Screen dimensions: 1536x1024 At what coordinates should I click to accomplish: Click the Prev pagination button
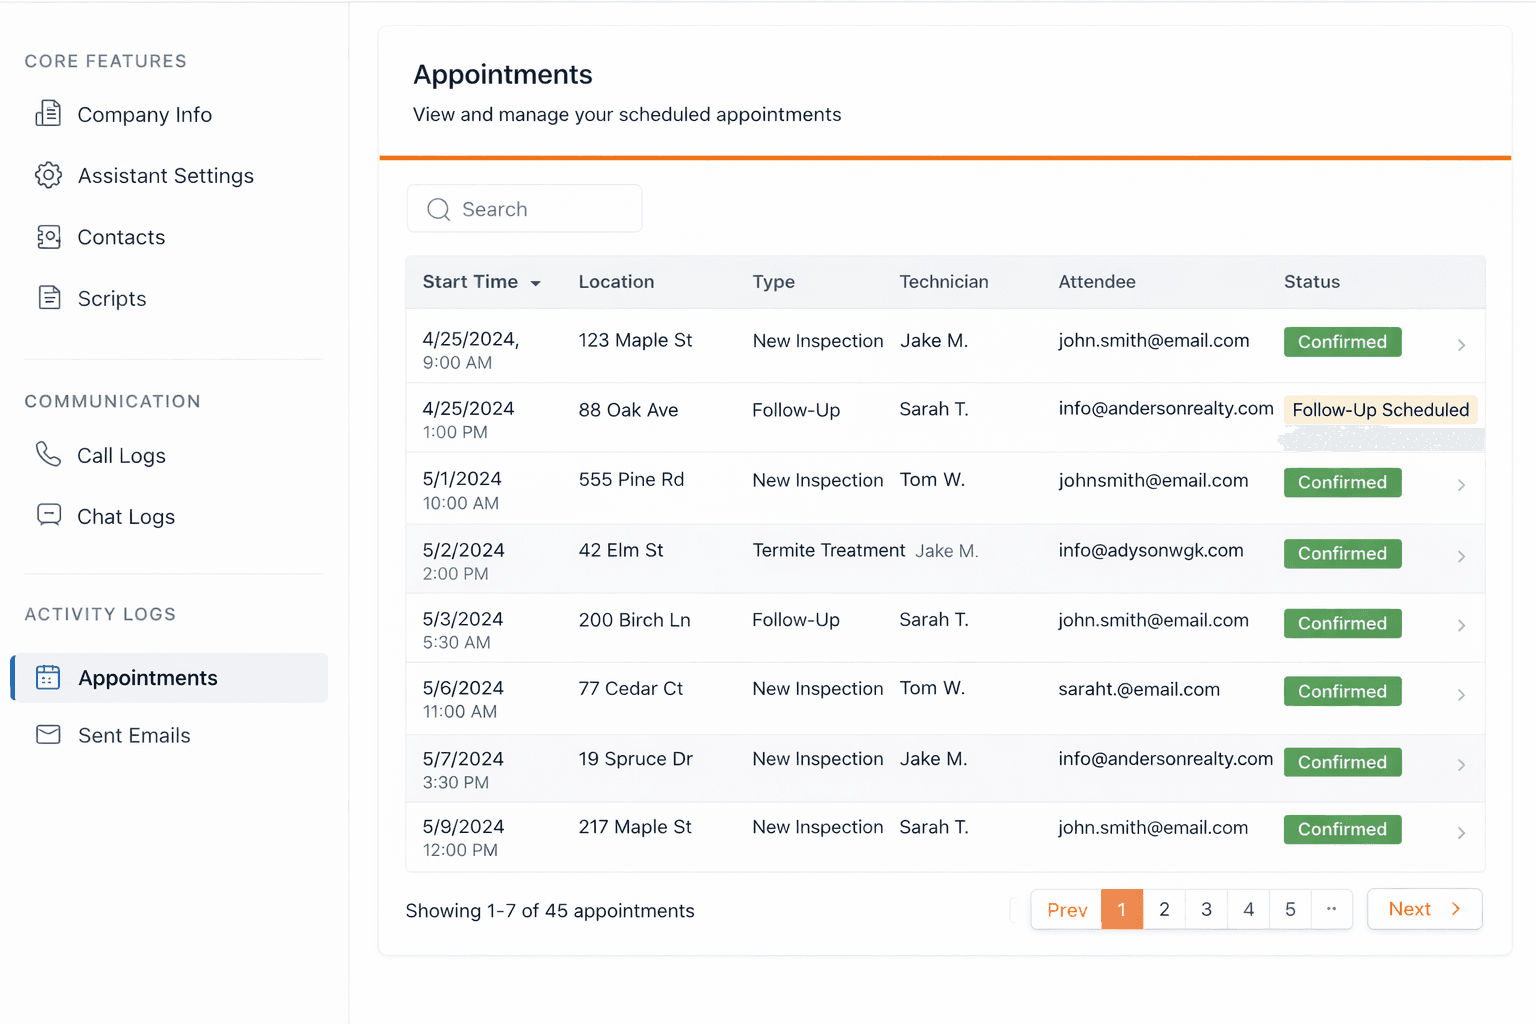click(1067, 909)
